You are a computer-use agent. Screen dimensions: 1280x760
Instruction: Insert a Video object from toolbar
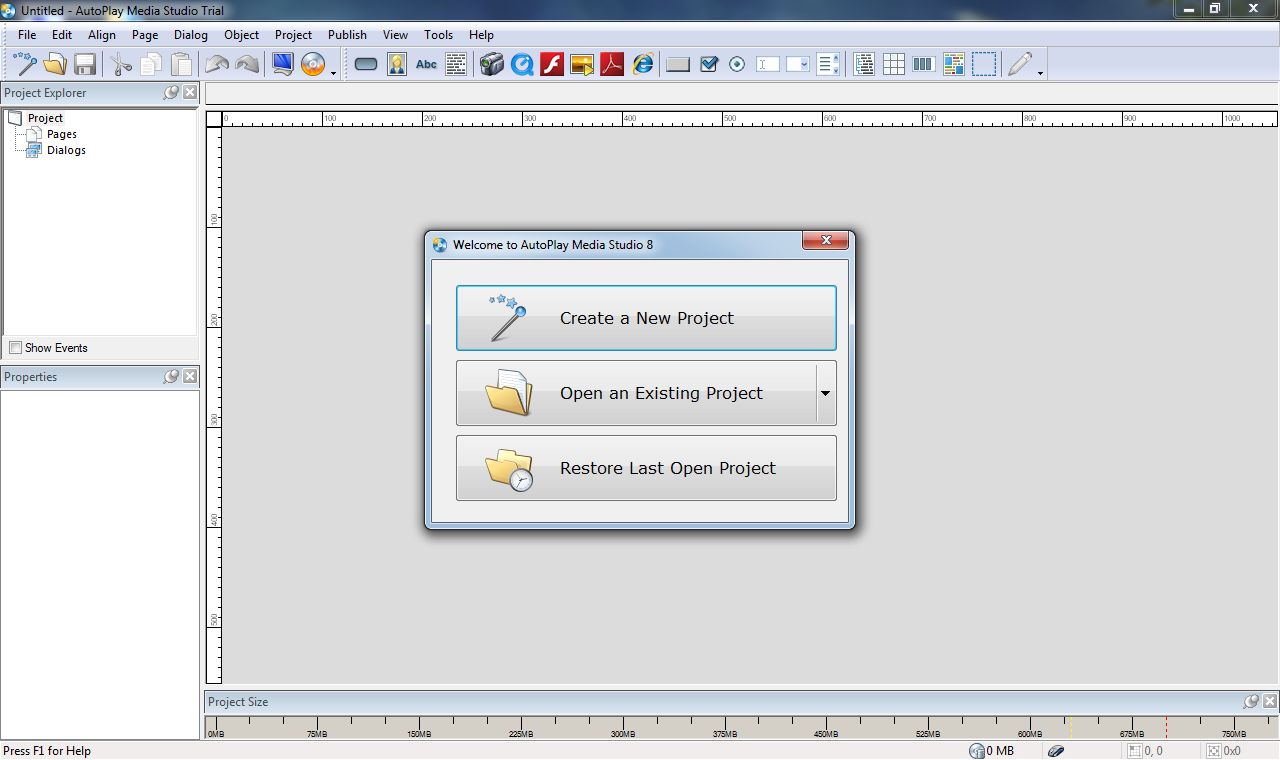(491, 65)
